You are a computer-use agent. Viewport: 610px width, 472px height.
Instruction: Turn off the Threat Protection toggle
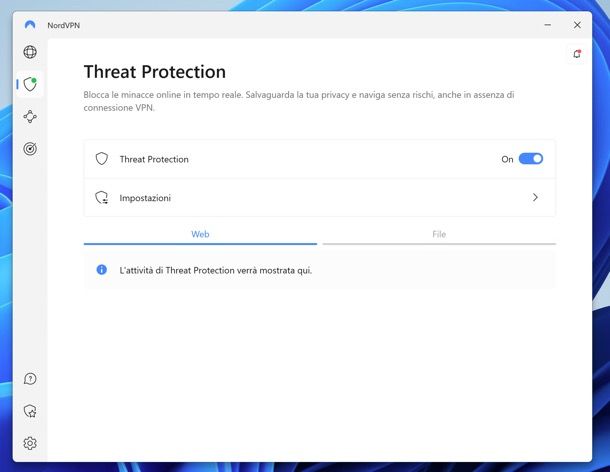[x=531, y=159]
